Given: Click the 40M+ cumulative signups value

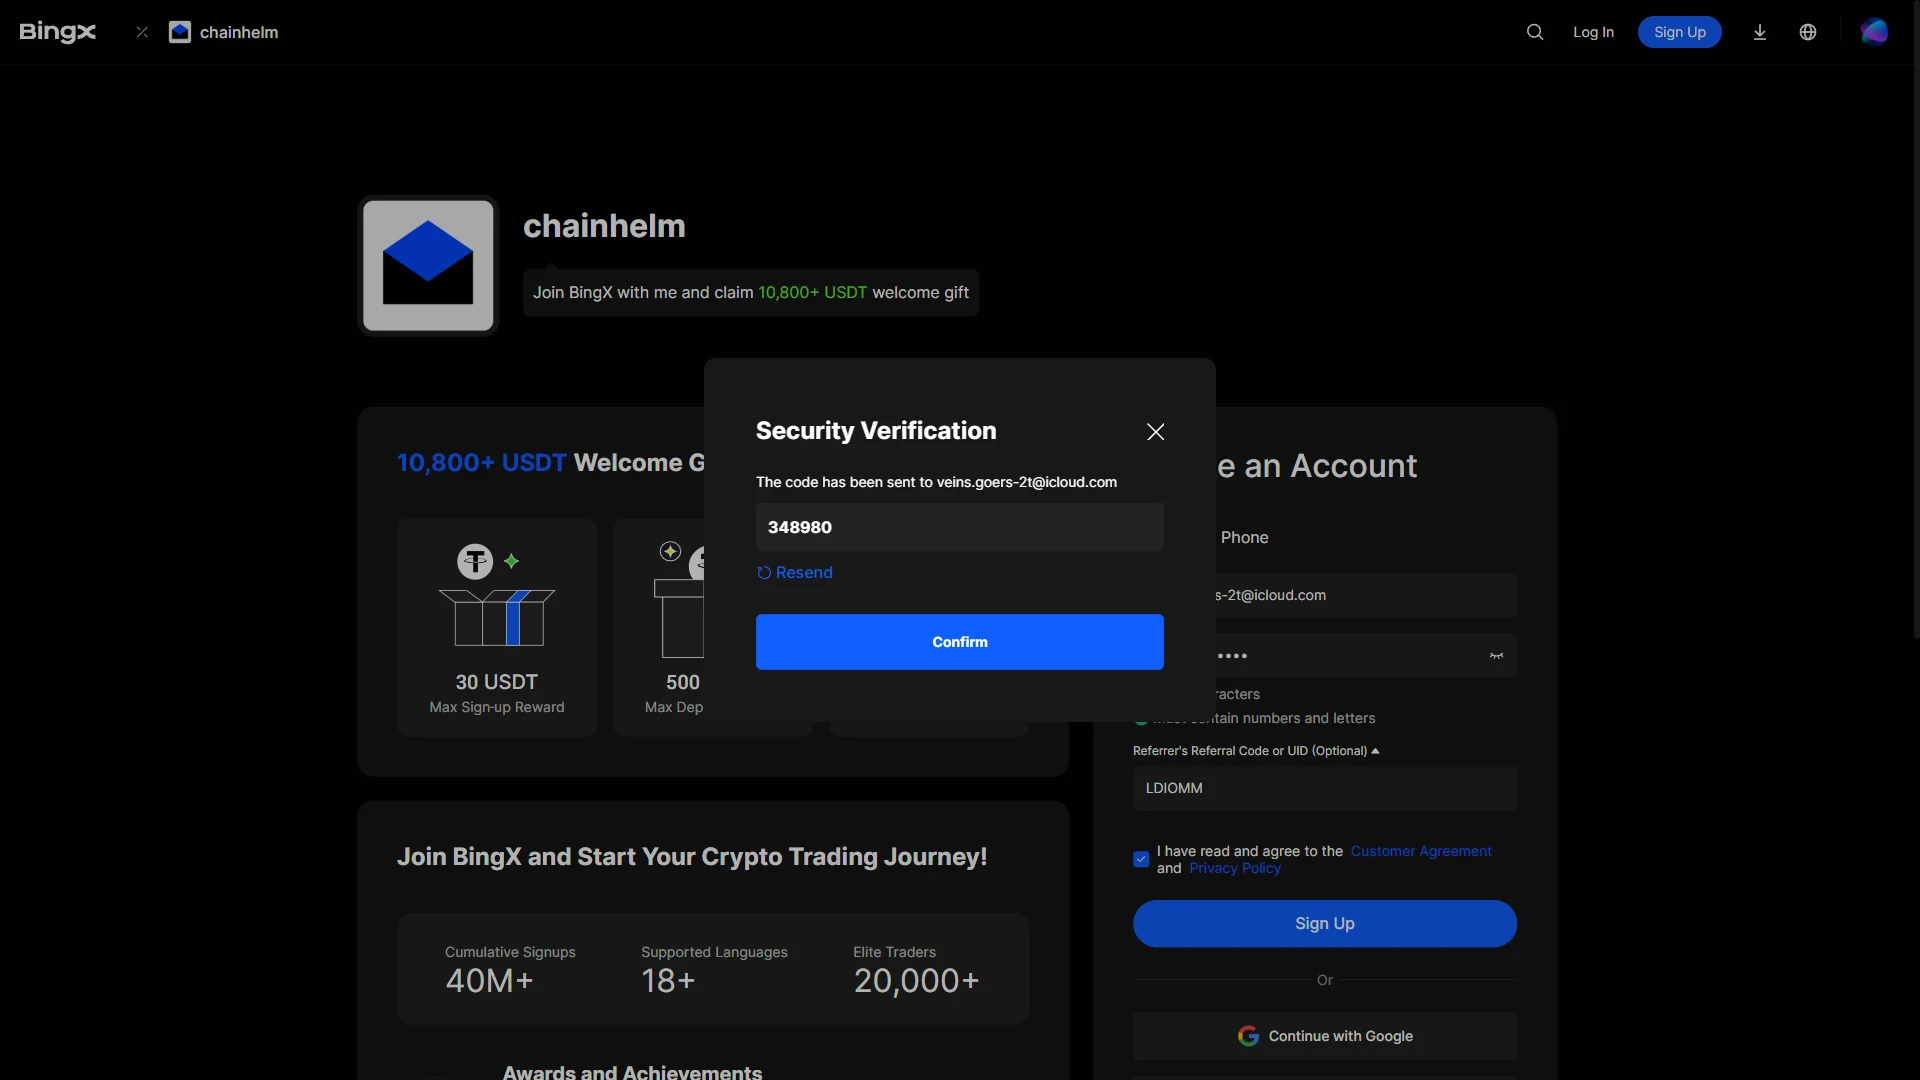Looking at the screenshot, I should pos(489,981).
